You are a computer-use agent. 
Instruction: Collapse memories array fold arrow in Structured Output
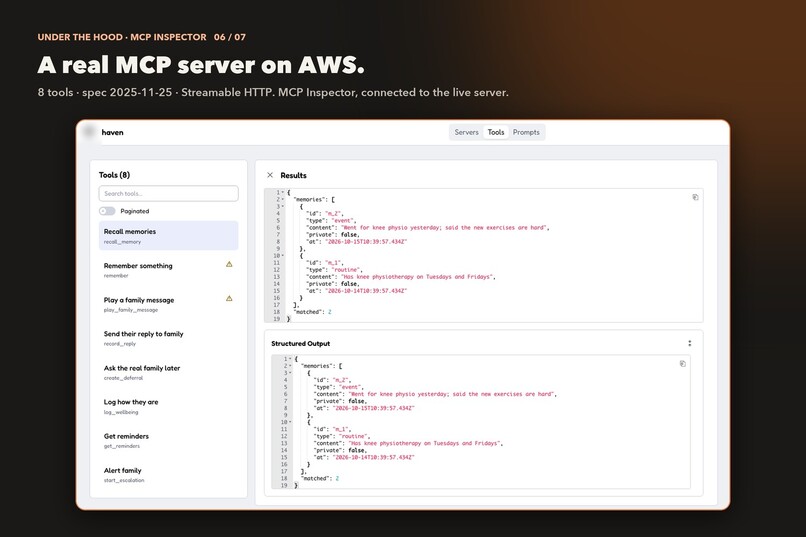(290, 366)
